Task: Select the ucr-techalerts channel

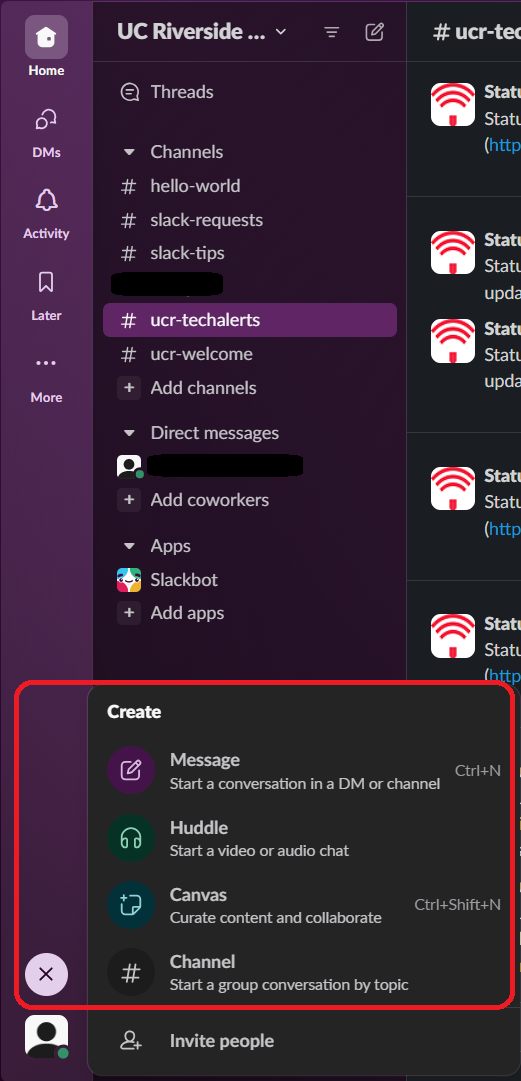Action: (x=249, y=320)
